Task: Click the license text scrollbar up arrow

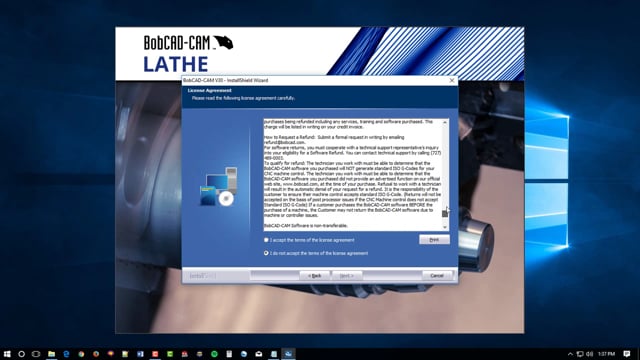Action: [445, 122]
